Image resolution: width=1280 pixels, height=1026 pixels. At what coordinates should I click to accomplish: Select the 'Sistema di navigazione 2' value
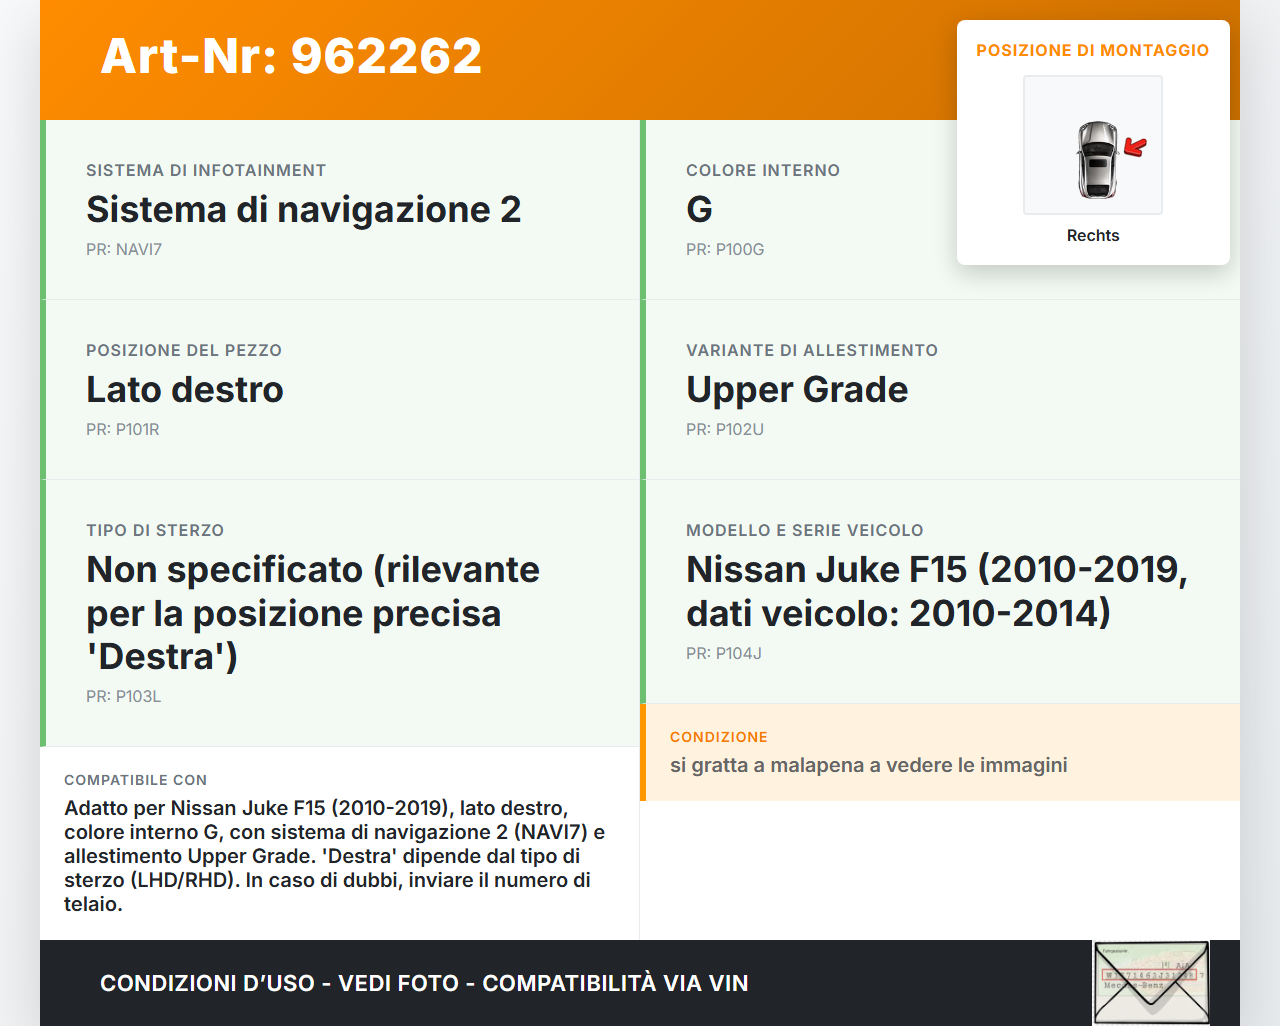[x=304, y=210]
